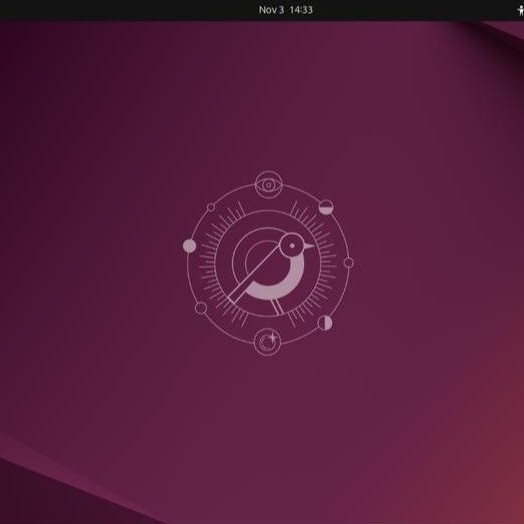
Task: Open the accessibility menu in top bar
Action: pyautogui.click(x=520, y=10)
